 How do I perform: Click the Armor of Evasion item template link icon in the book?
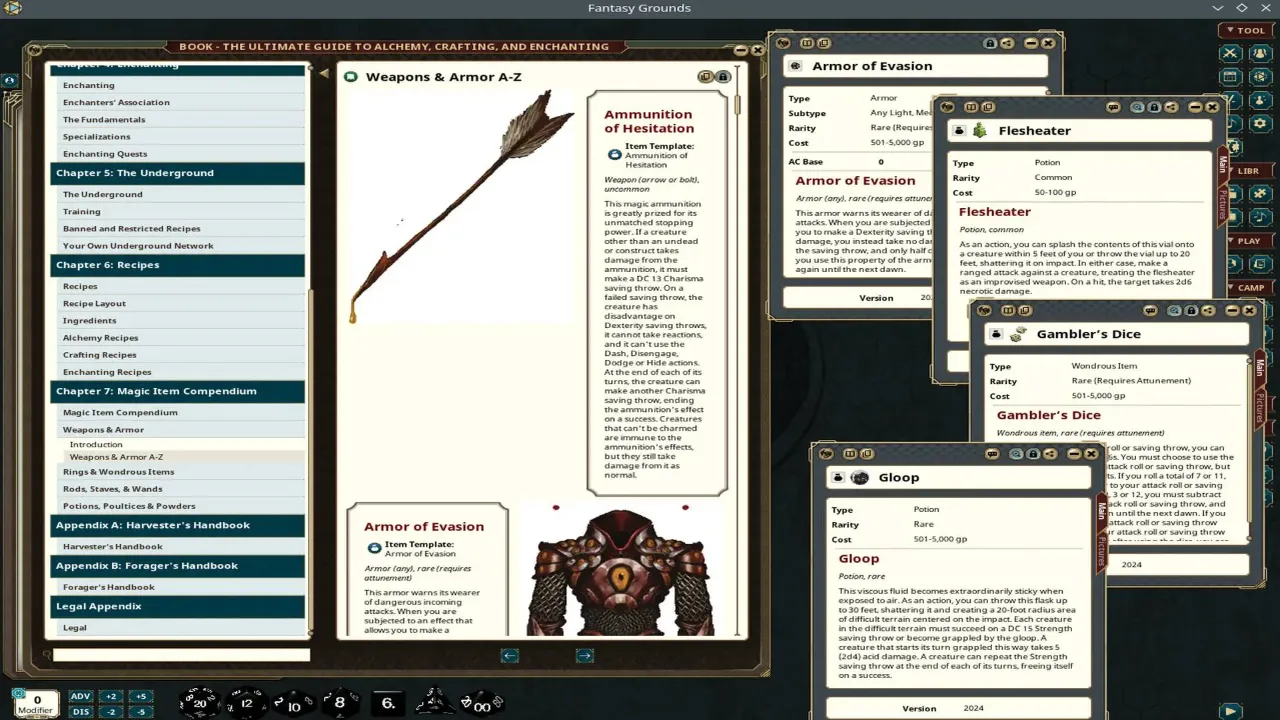click(374, 548)
